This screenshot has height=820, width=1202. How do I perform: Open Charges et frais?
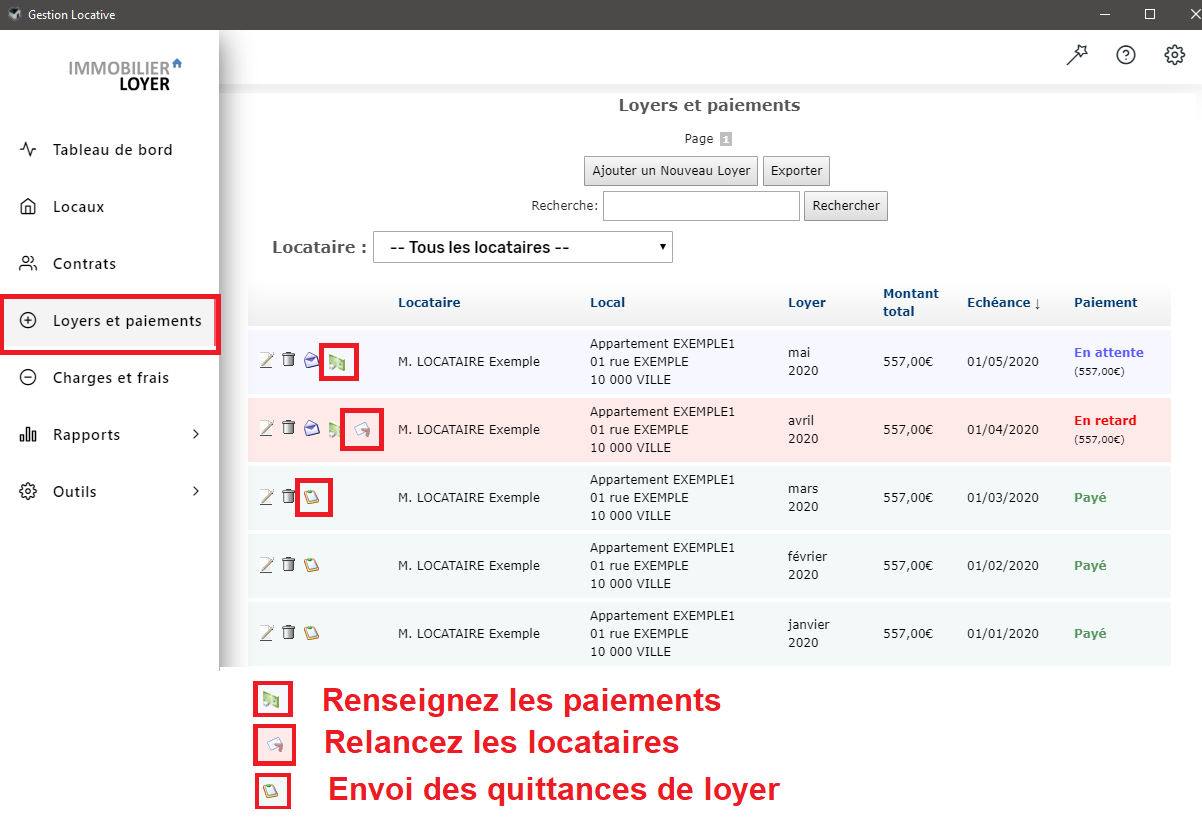point(110,378)
